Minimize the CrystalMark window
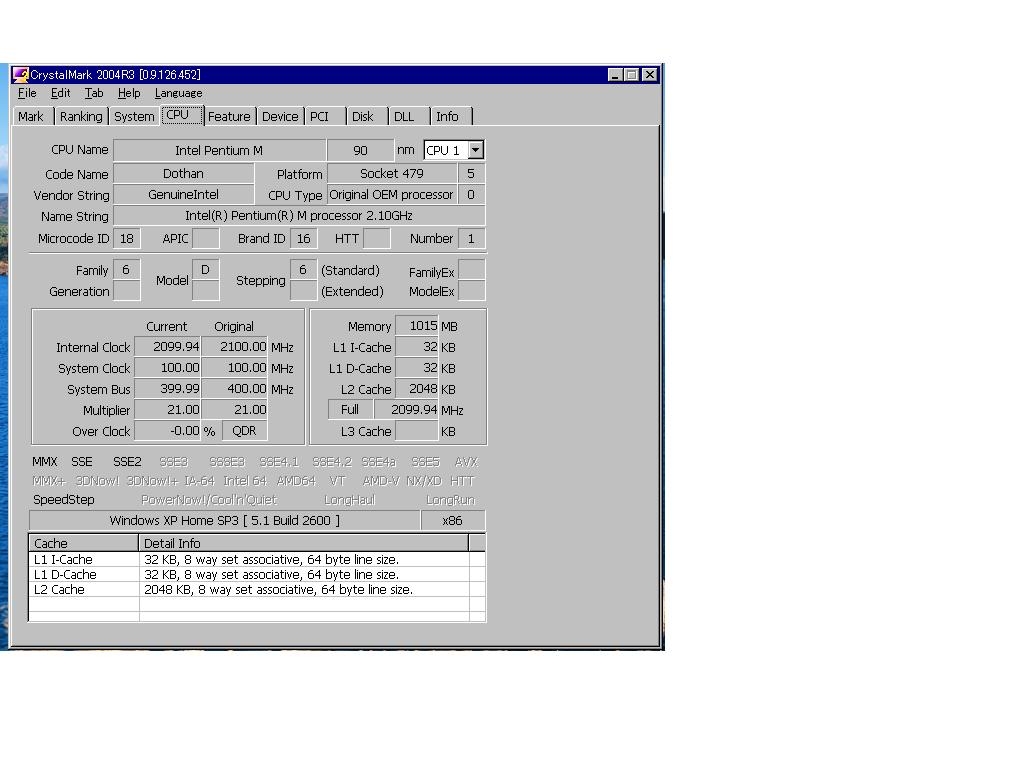 pos(615,74)
